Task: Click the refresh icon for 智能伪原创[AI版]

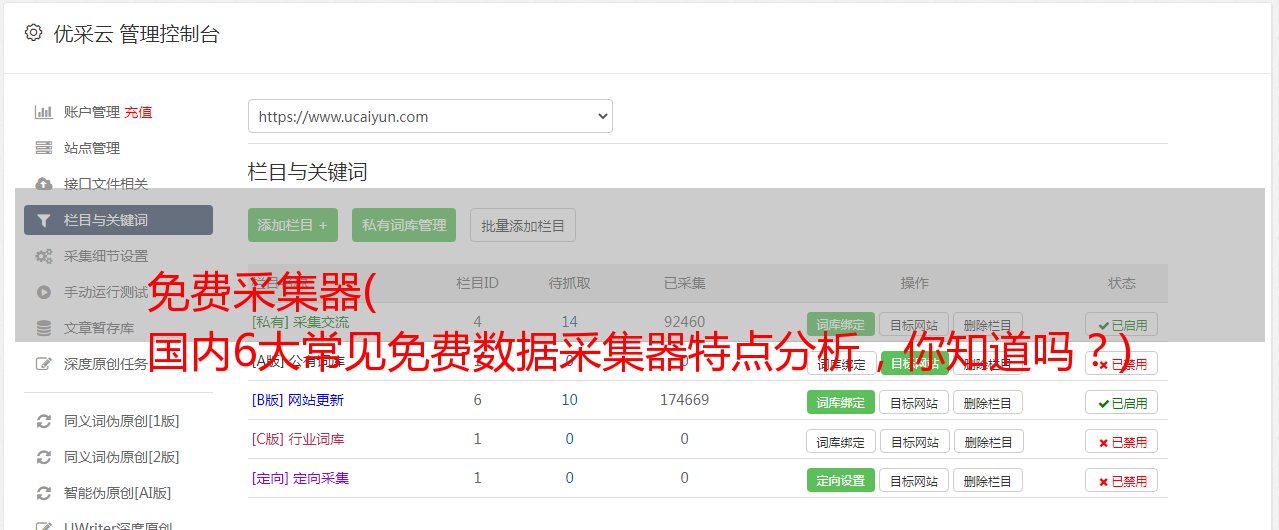Action: (43, 493)
